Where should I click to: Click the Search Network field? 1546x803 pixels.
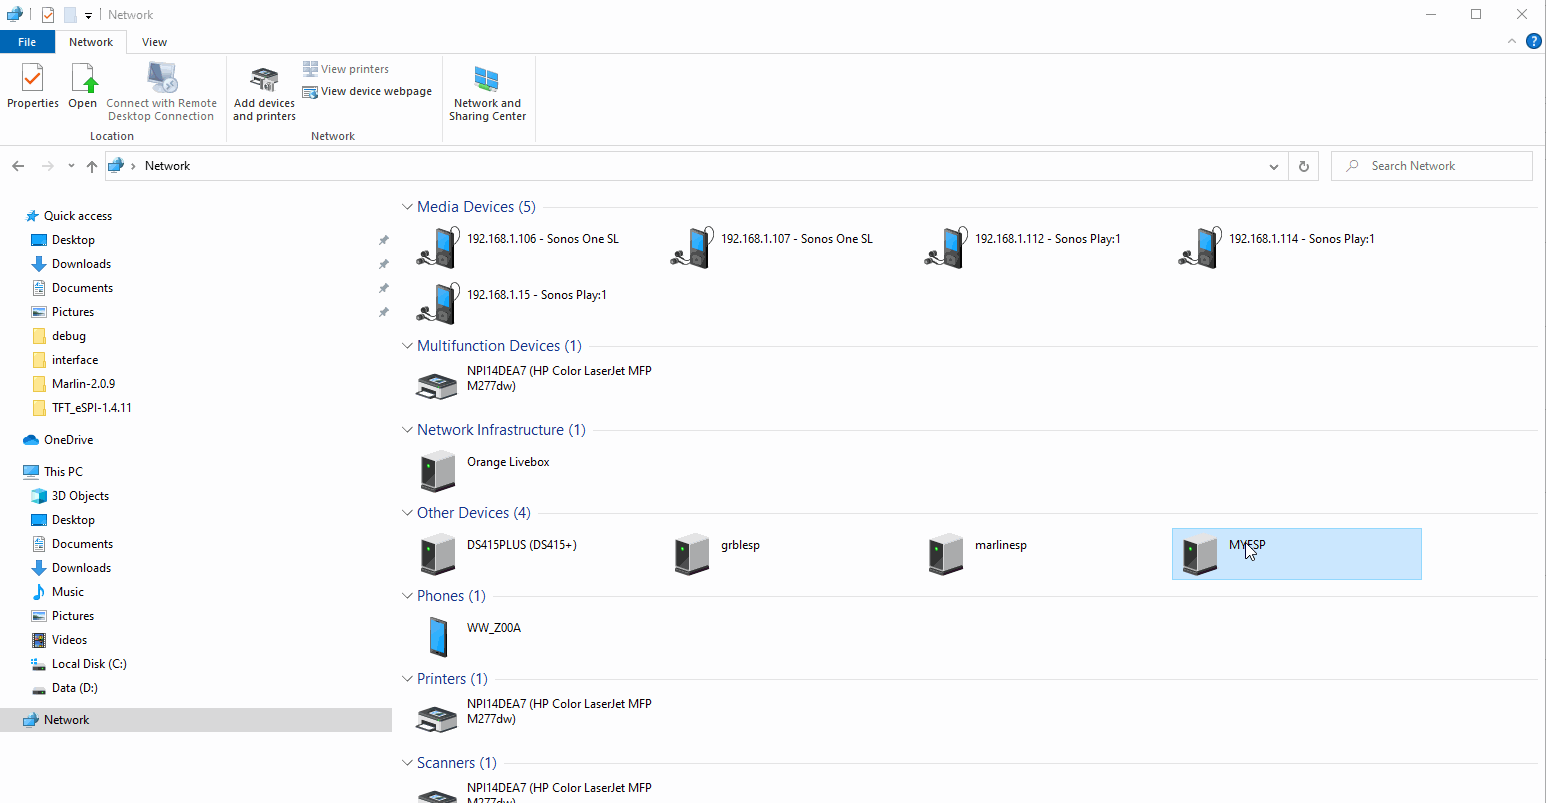[x=1432, y=166]
